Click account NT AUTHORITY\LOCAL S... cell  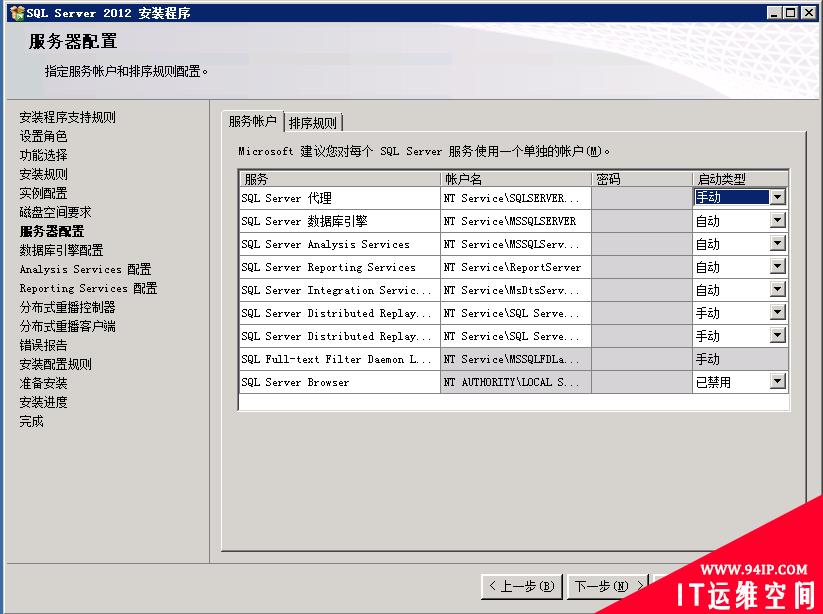tap(516, 382)
